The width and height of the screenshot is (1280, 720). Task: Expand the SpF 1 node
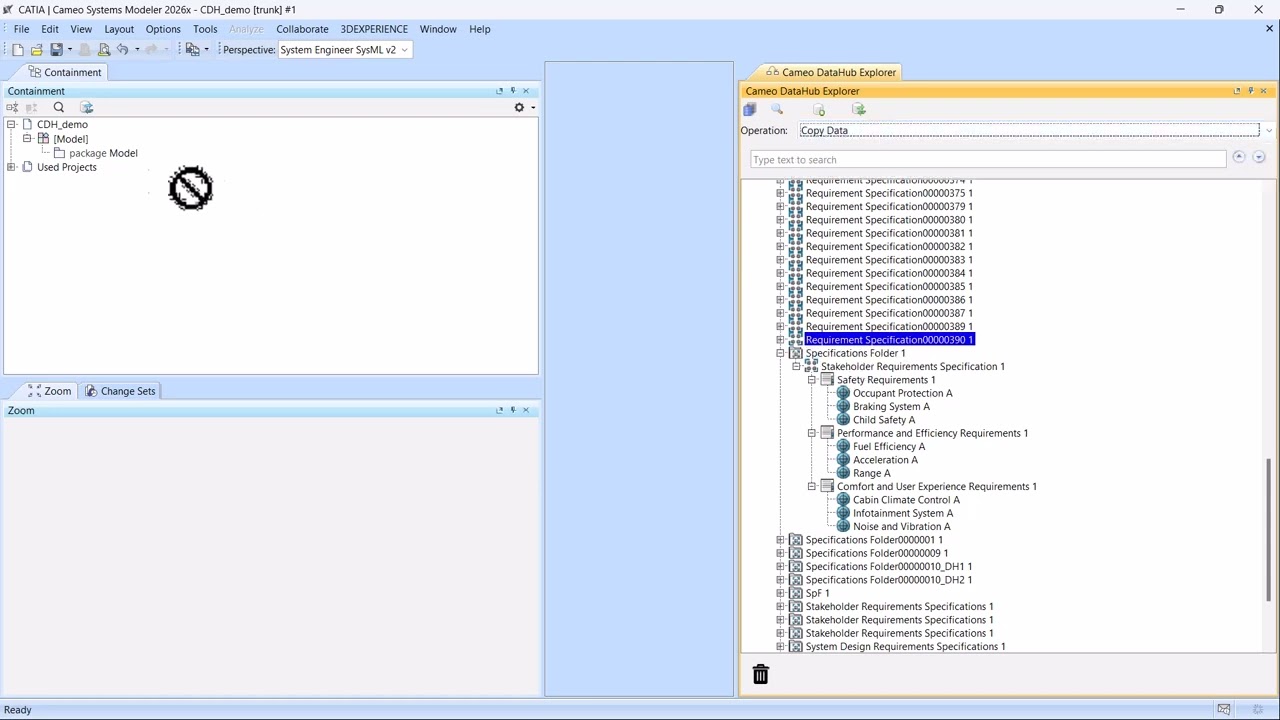pos(780,593)
